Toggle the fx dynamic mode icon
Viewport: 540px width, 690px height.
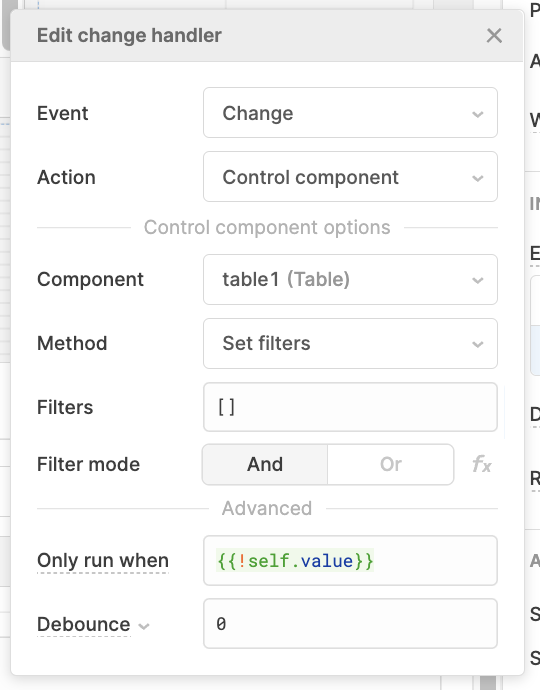[481, 464]
